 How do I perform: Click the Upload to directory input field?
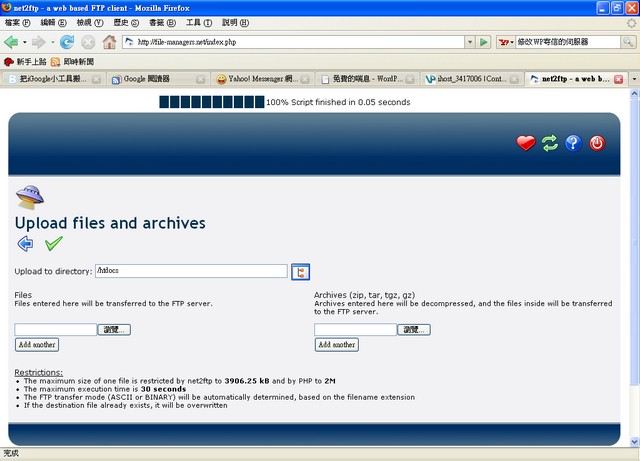click(x=191, y=271)
